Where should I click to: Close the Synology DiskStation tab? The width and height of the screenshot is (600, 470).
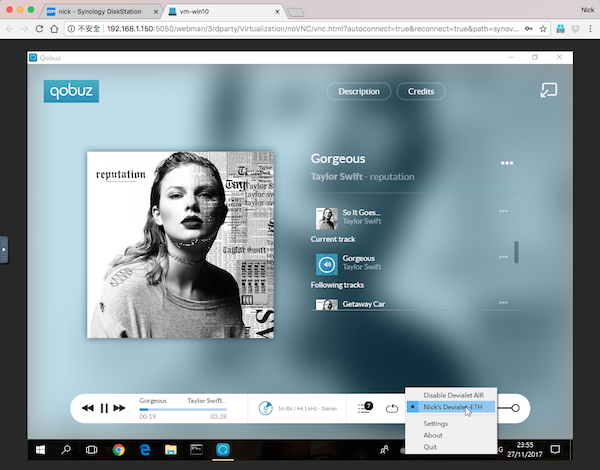156,12
